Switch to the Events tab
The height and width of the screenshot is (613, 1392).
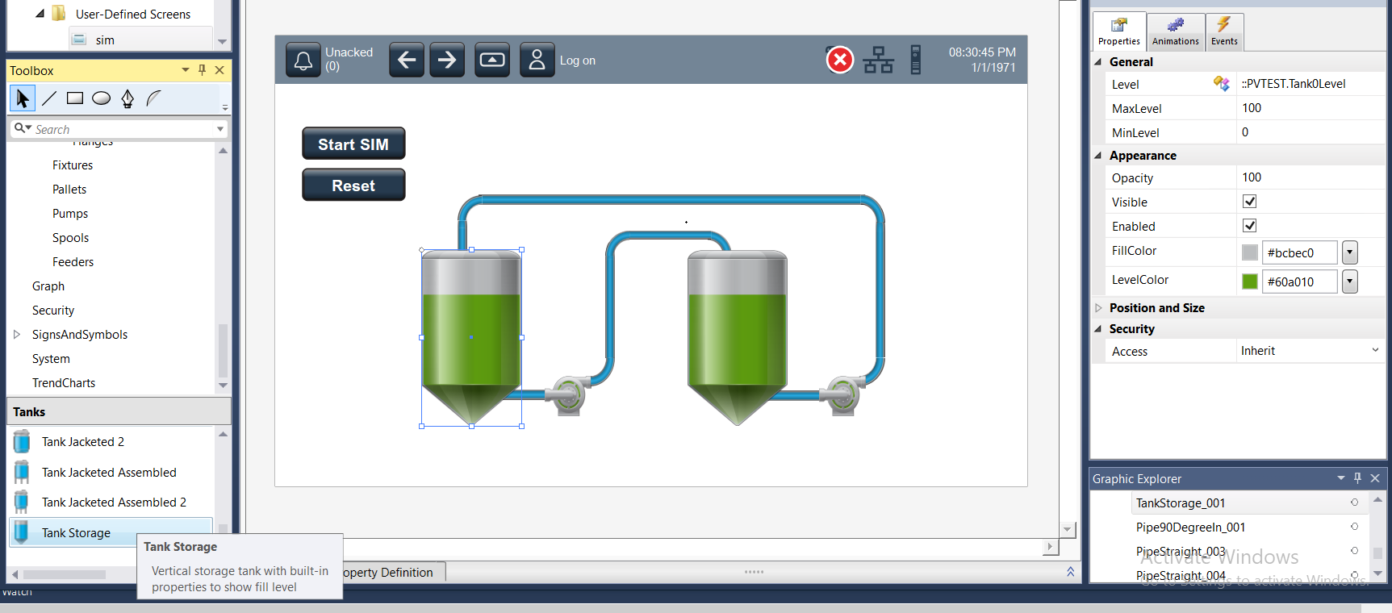coord(1224,31)
